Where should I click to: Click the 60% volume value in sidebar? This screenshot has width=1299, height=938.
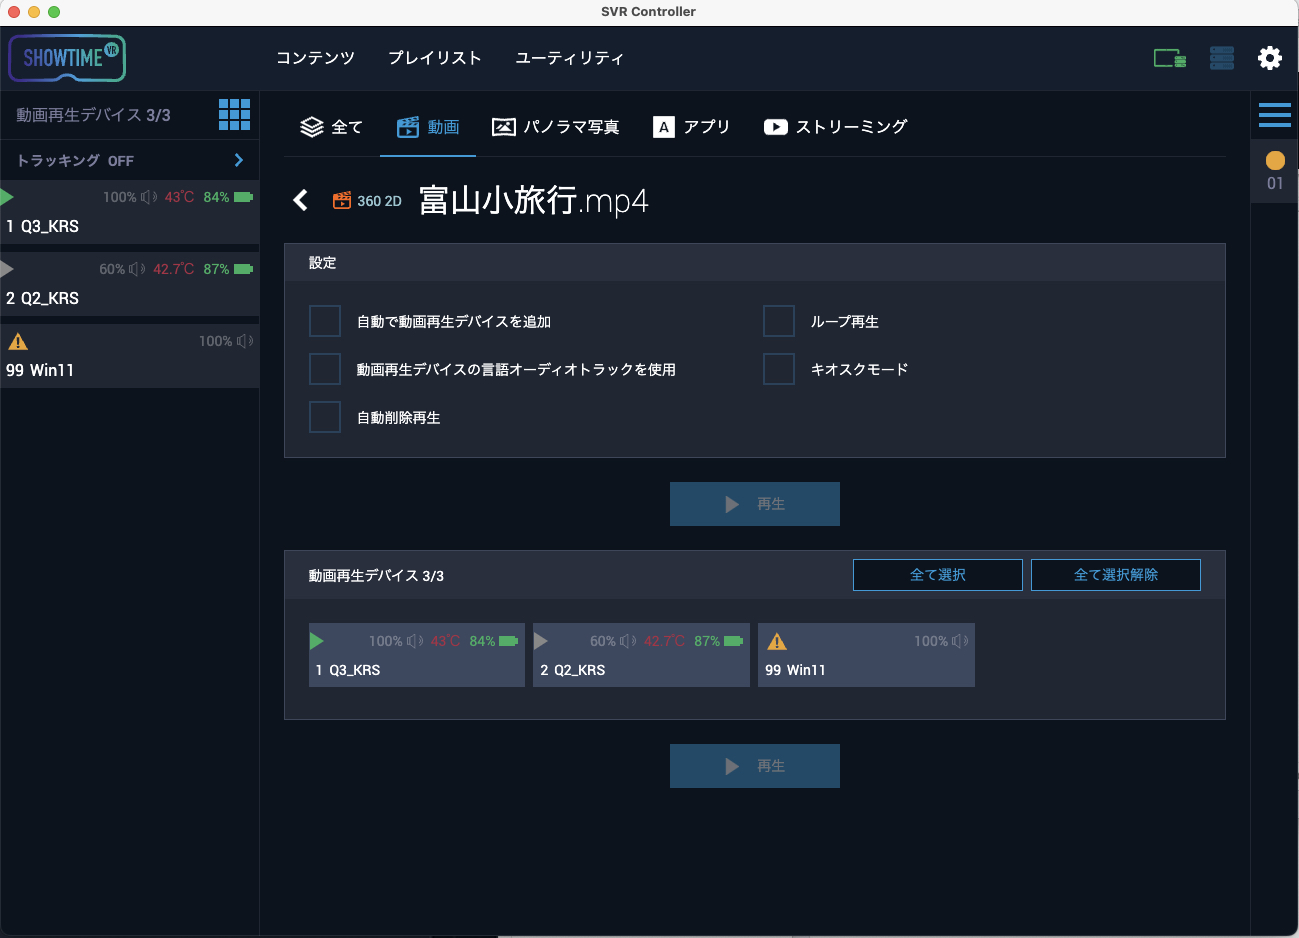point(112,269)
